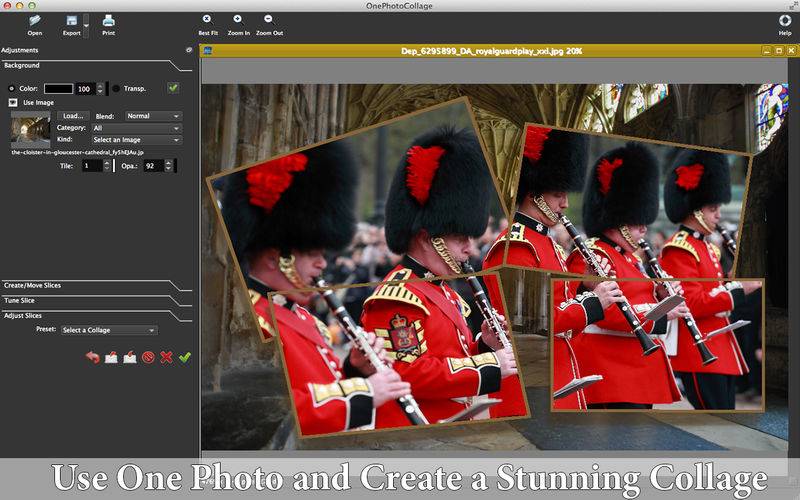Click the white slider bar beside the Tile field
Viewport: 800px width, 500px height.
pos(114,166)
